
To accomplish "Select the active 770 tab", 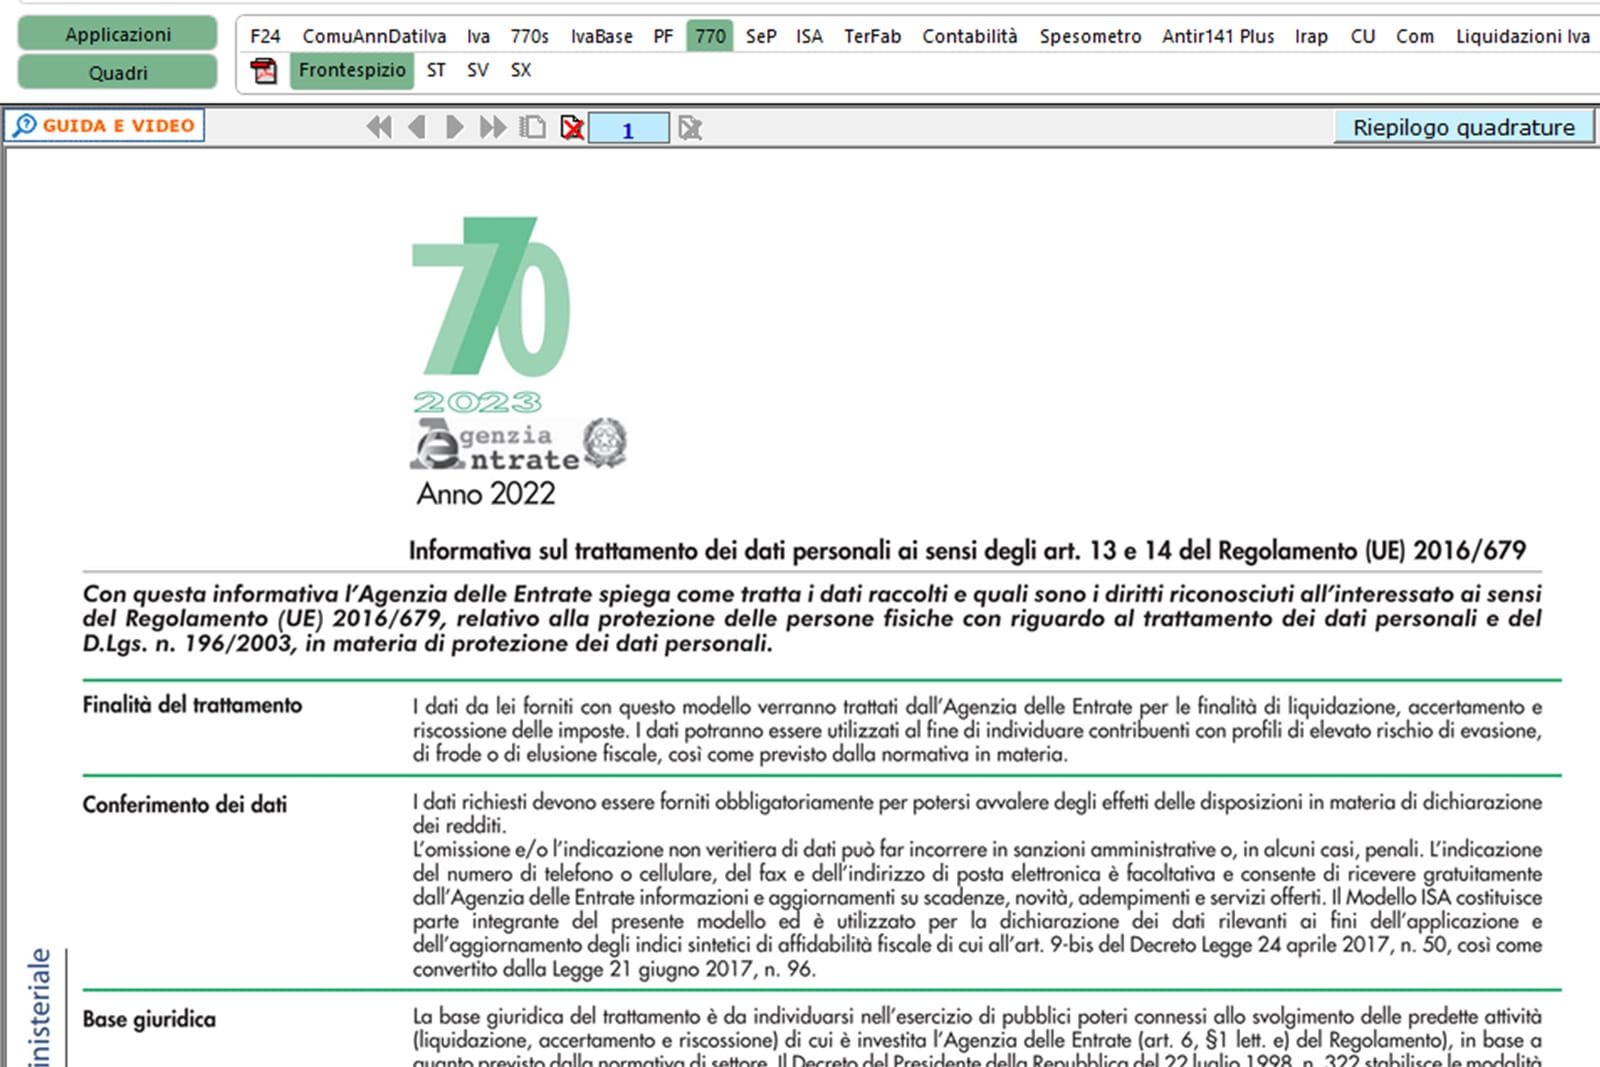I will click(710, 36).
